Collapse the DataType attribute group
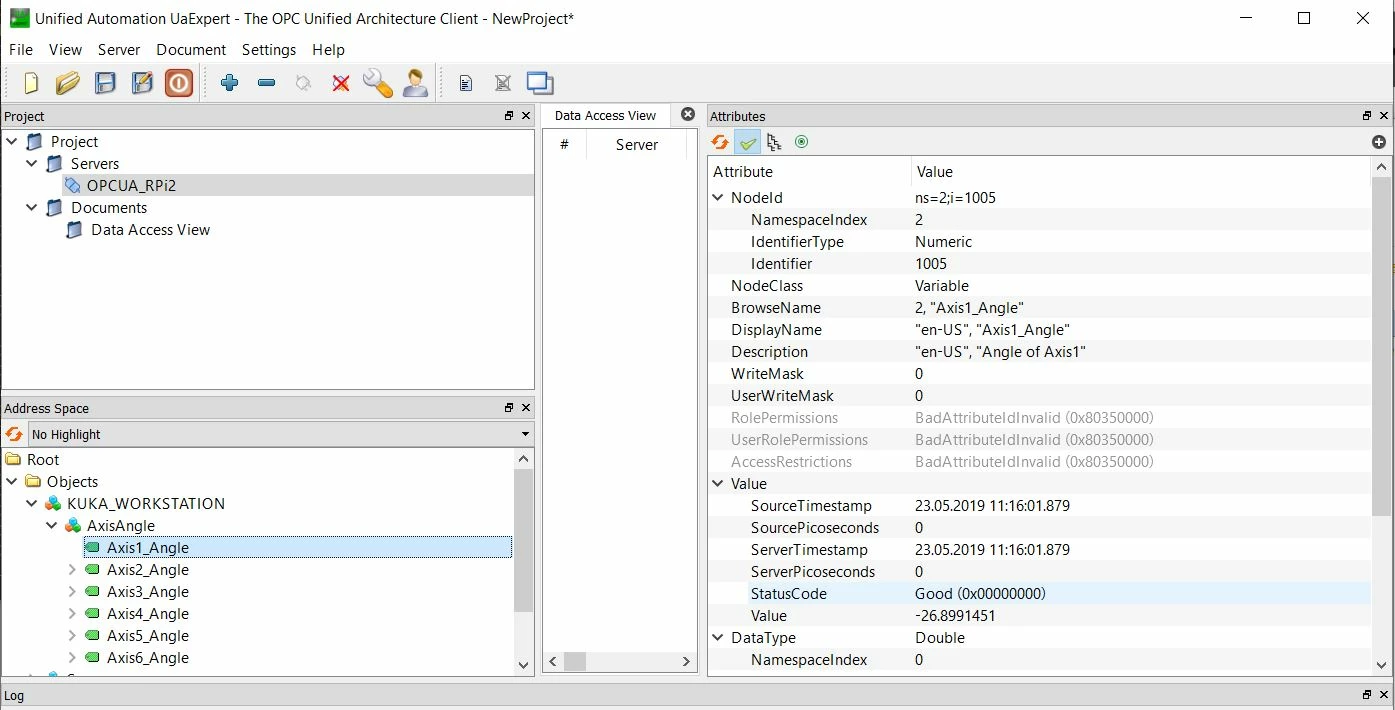Screen dimensions: 1395x710 717,638
